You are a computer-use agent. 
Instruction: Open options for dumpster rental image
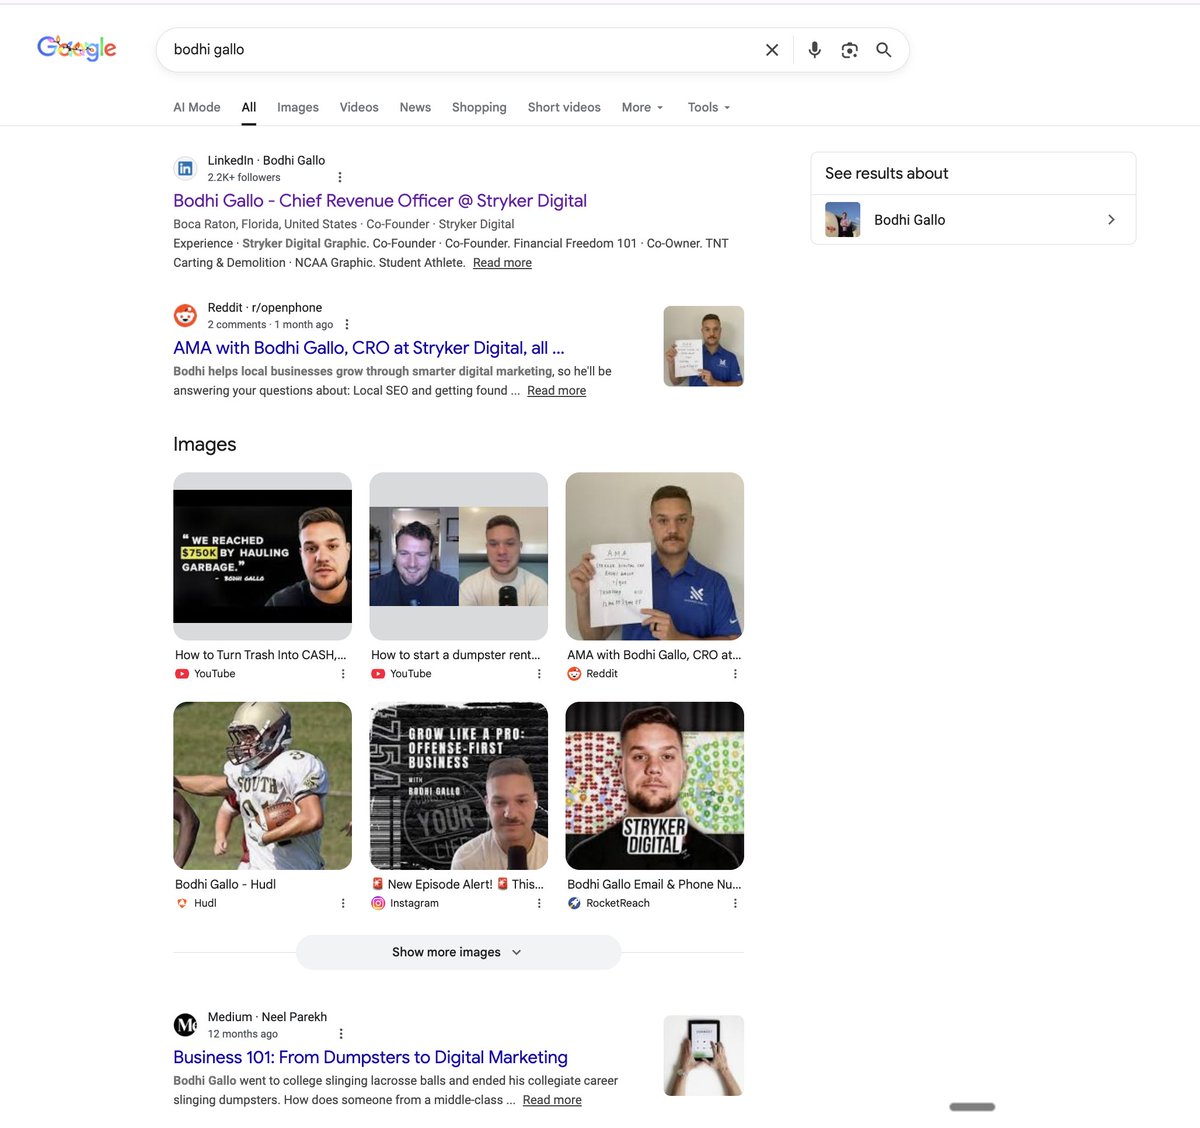click(x=539, y=674)
